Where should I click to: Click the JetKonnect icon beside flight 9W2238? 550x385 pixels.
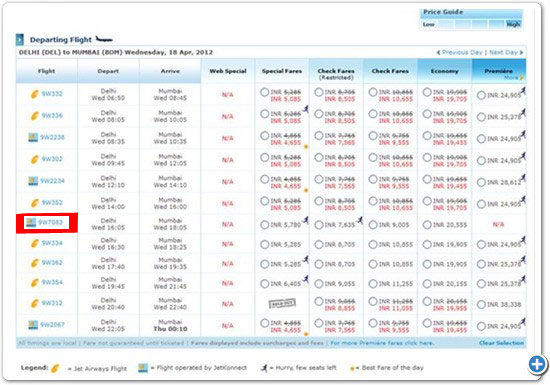[x=33, y=137]
